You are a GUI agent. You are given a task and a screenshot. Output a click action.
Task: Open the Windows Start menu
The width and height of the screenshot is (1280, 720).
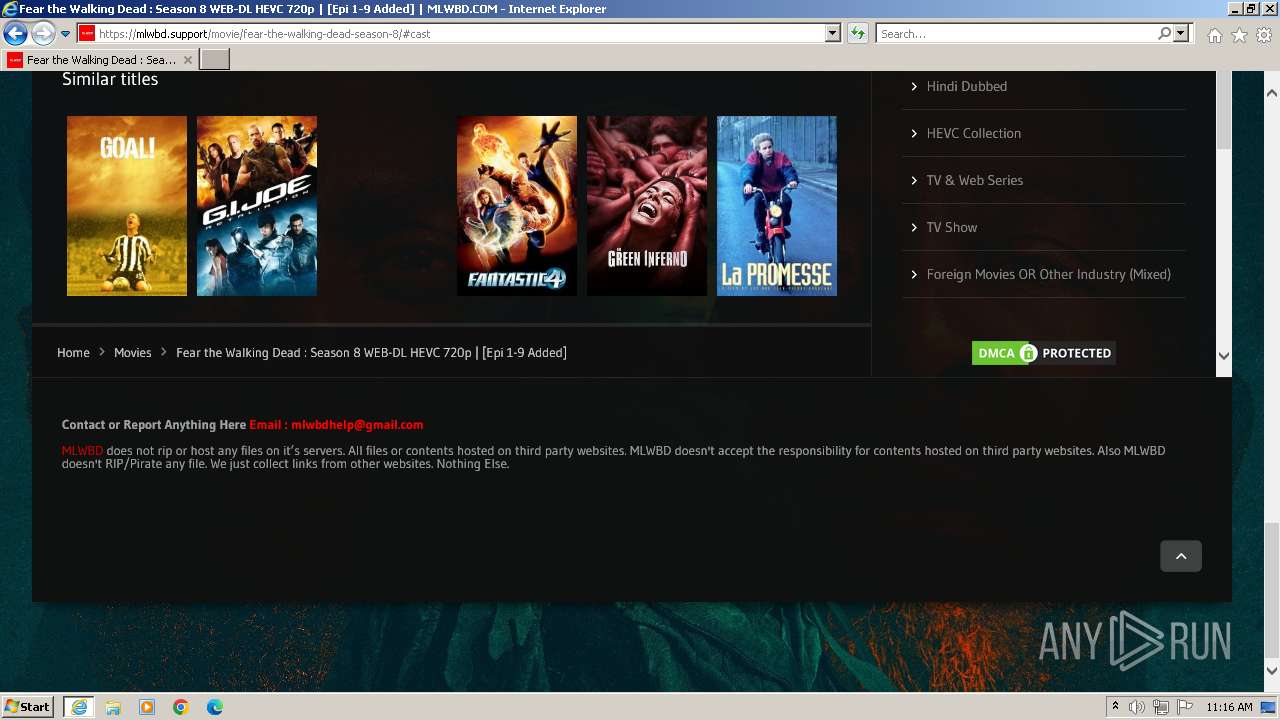(28, 707)
